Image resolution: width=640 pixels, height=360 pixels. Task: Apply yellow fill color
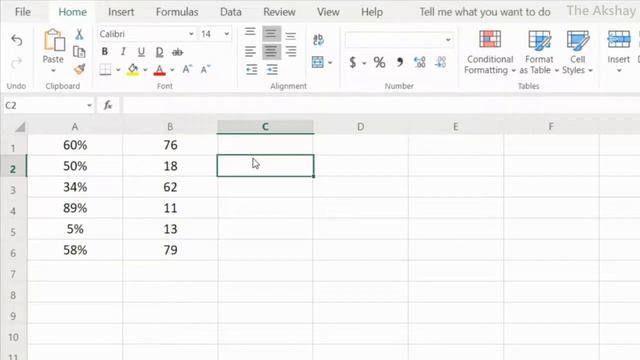[132, 70]
